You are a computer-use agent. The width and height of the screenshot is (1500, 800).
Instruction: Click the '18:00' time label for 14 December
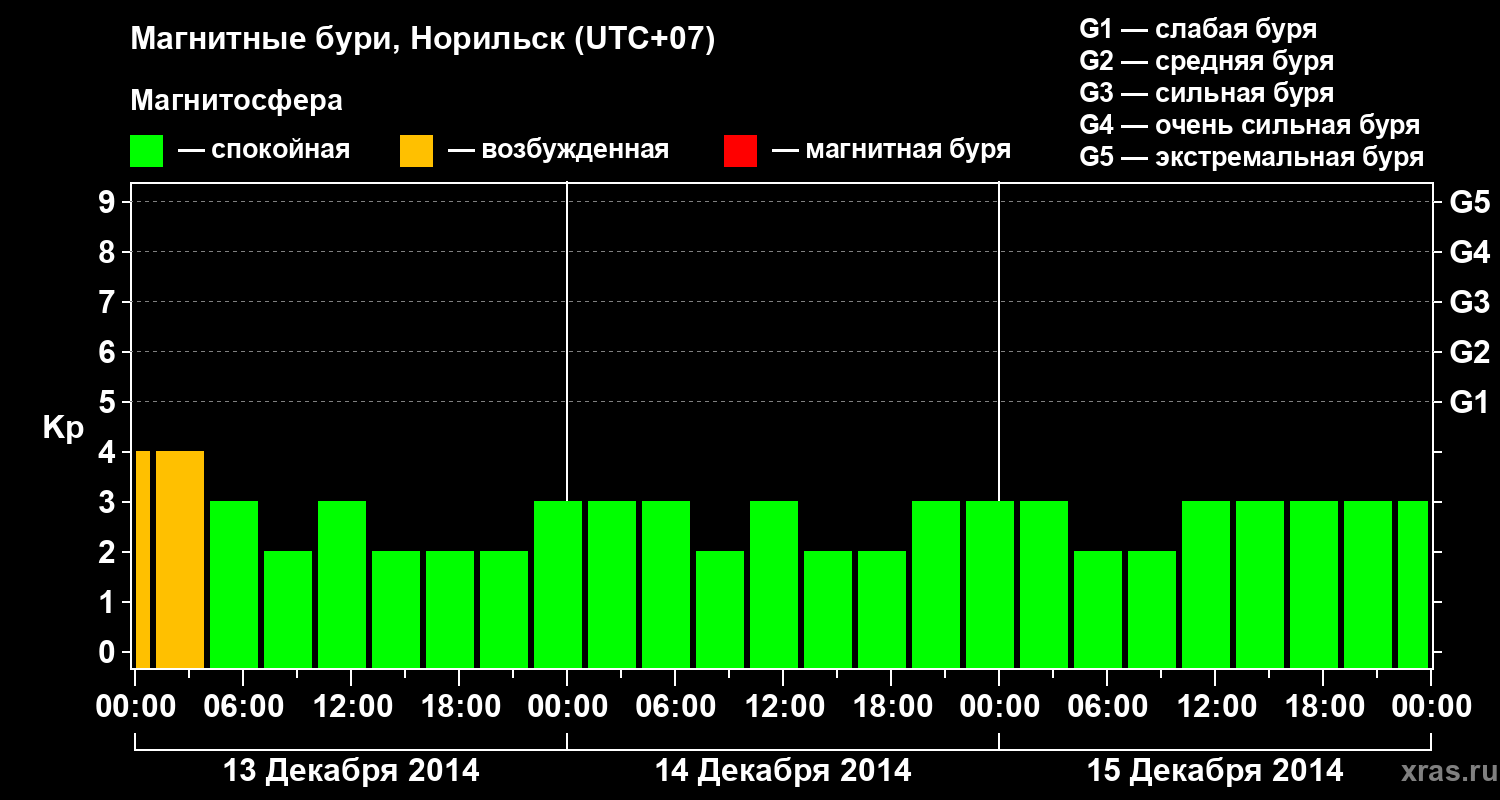click(x=891, y=706)
